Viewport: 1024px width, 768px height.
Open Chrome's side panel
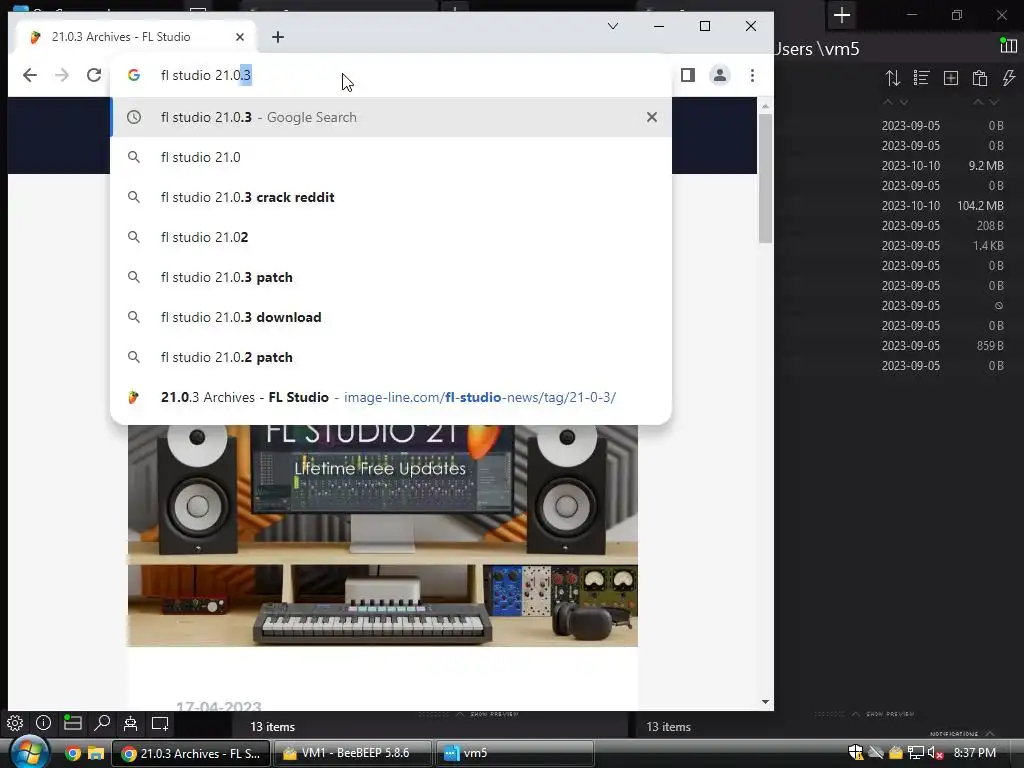[688, 75]
